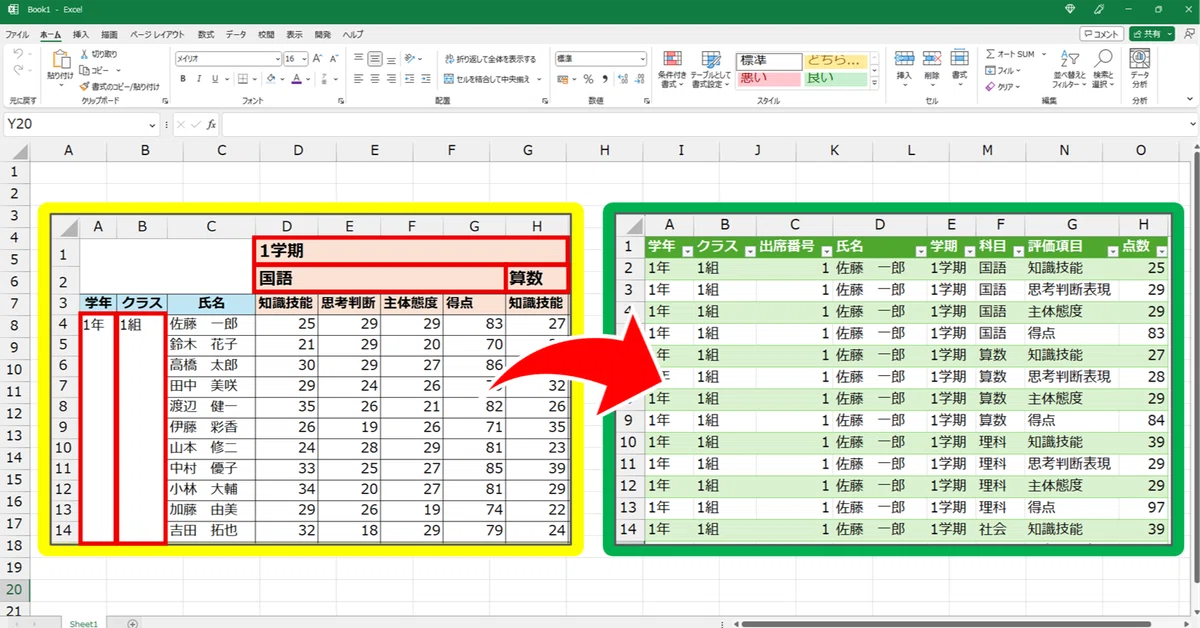Screen dimensions: 1200x628
Task: Decrease indent in alignment group
Action: 412,79
